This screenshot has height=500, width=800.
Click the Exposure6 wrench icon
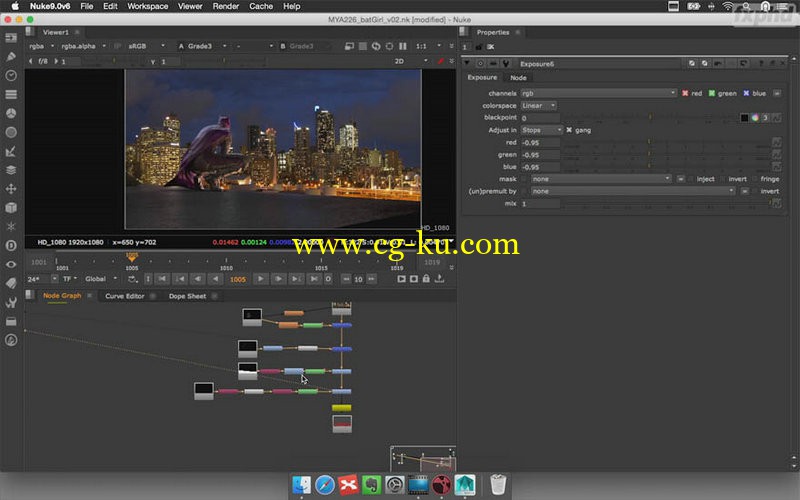click(506, 64)
